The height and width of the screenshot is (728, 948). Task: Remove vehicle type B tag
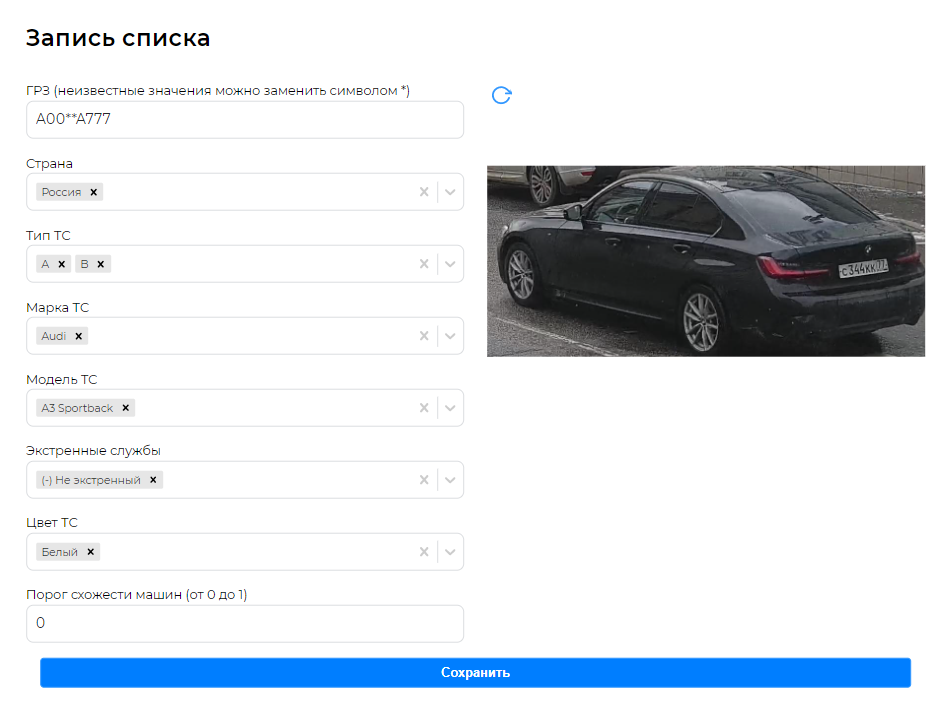pyautogui.click(x=101, y=264)
